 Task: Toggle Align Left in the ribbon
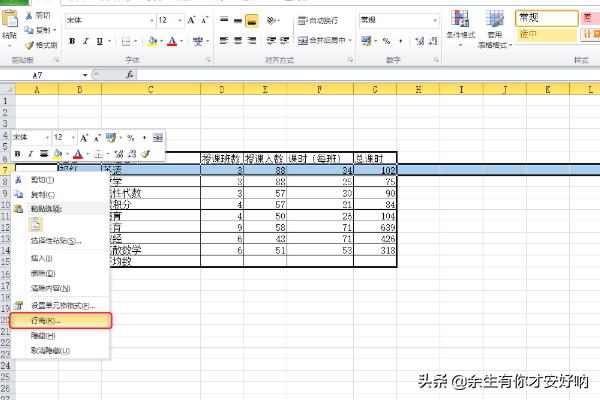[x=224, y=41]
